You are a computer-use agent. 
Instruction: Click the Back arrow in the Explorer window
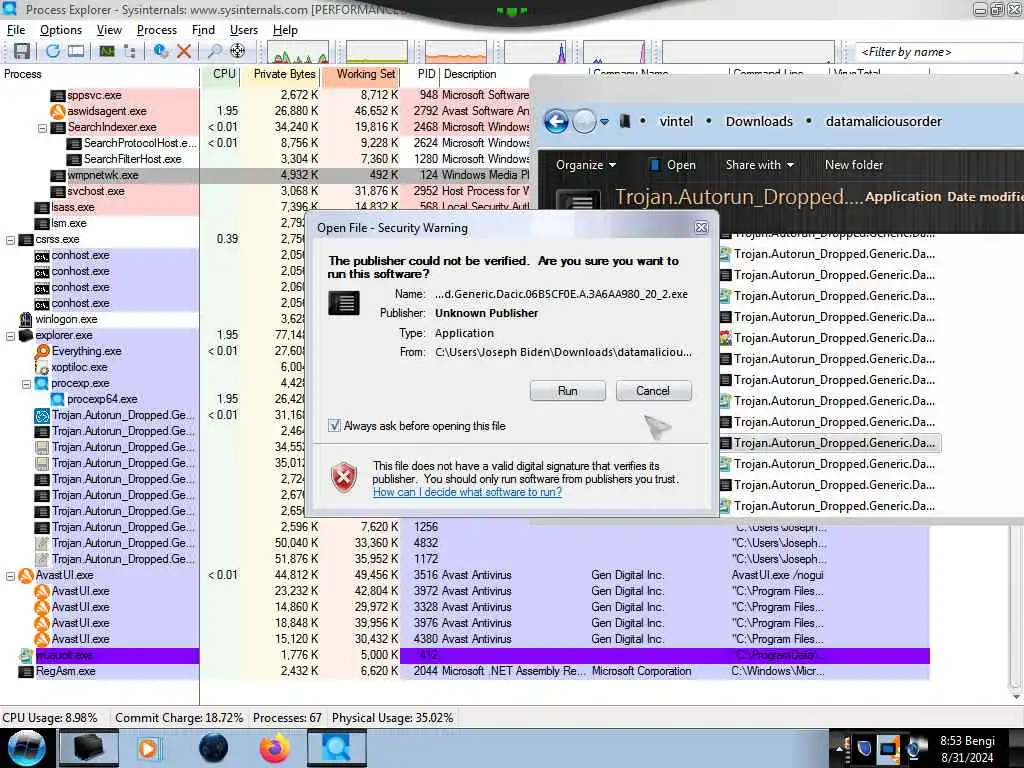pos(556,121)
